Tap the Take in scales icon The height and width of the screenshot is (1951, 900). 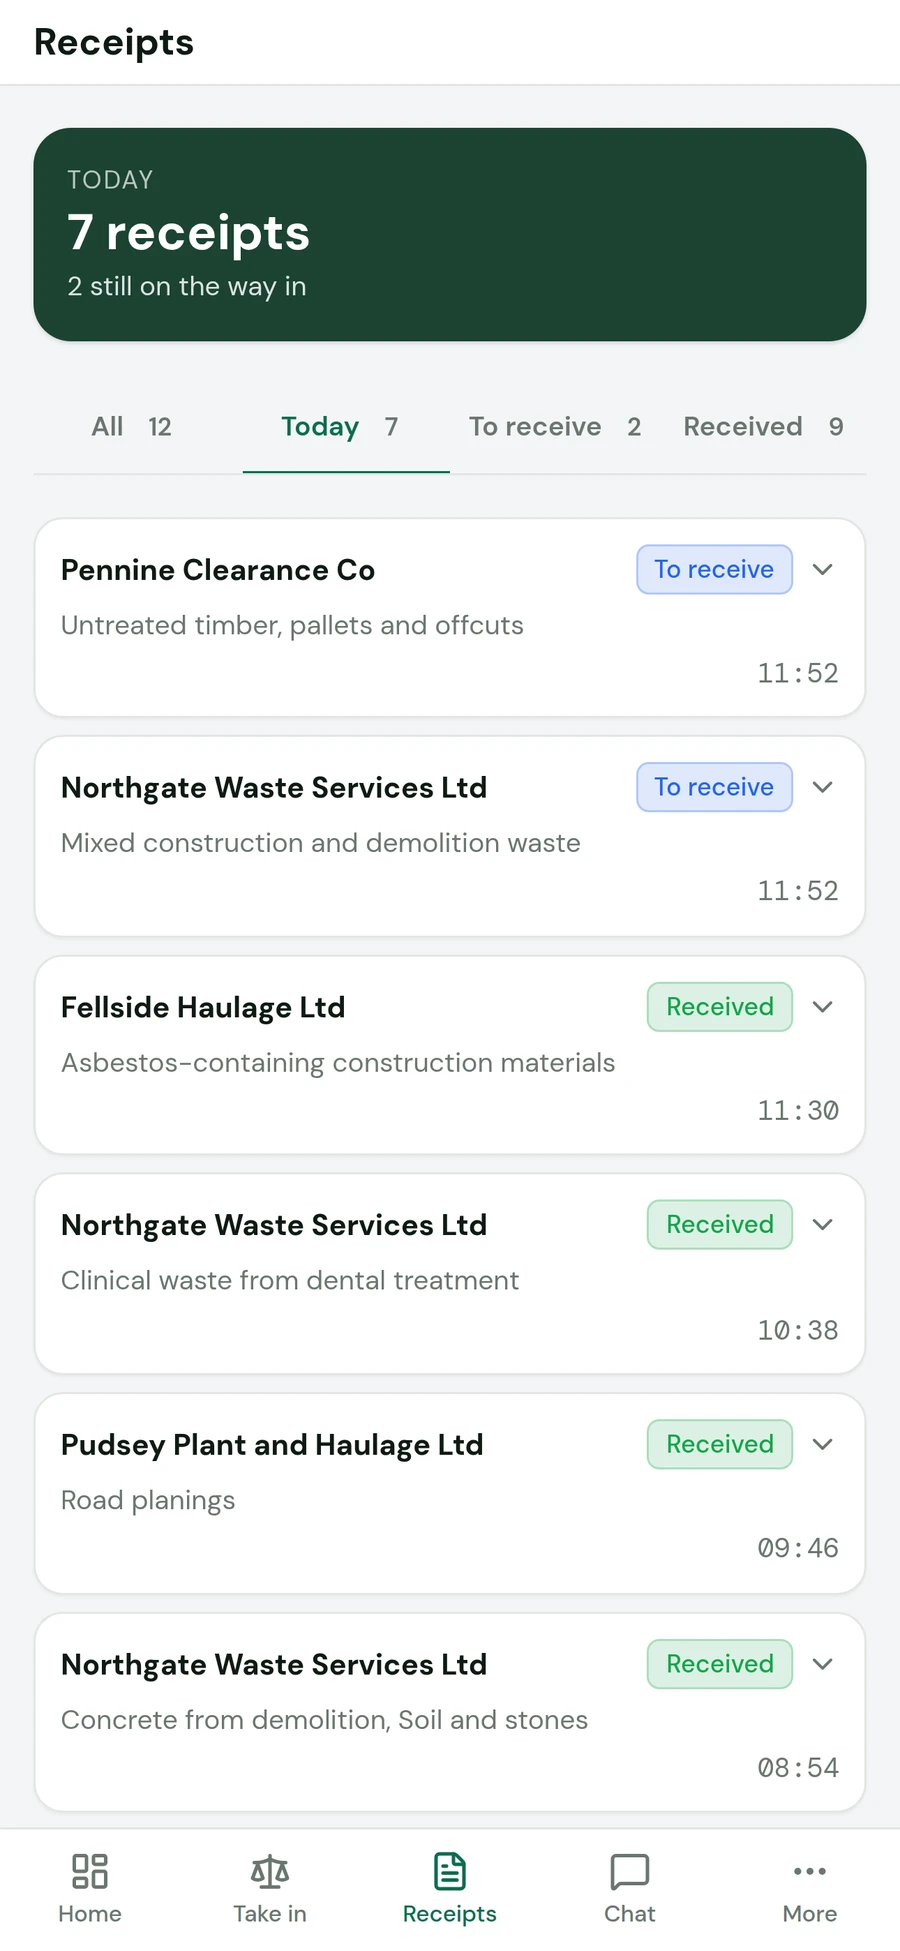pos(270,1871)
